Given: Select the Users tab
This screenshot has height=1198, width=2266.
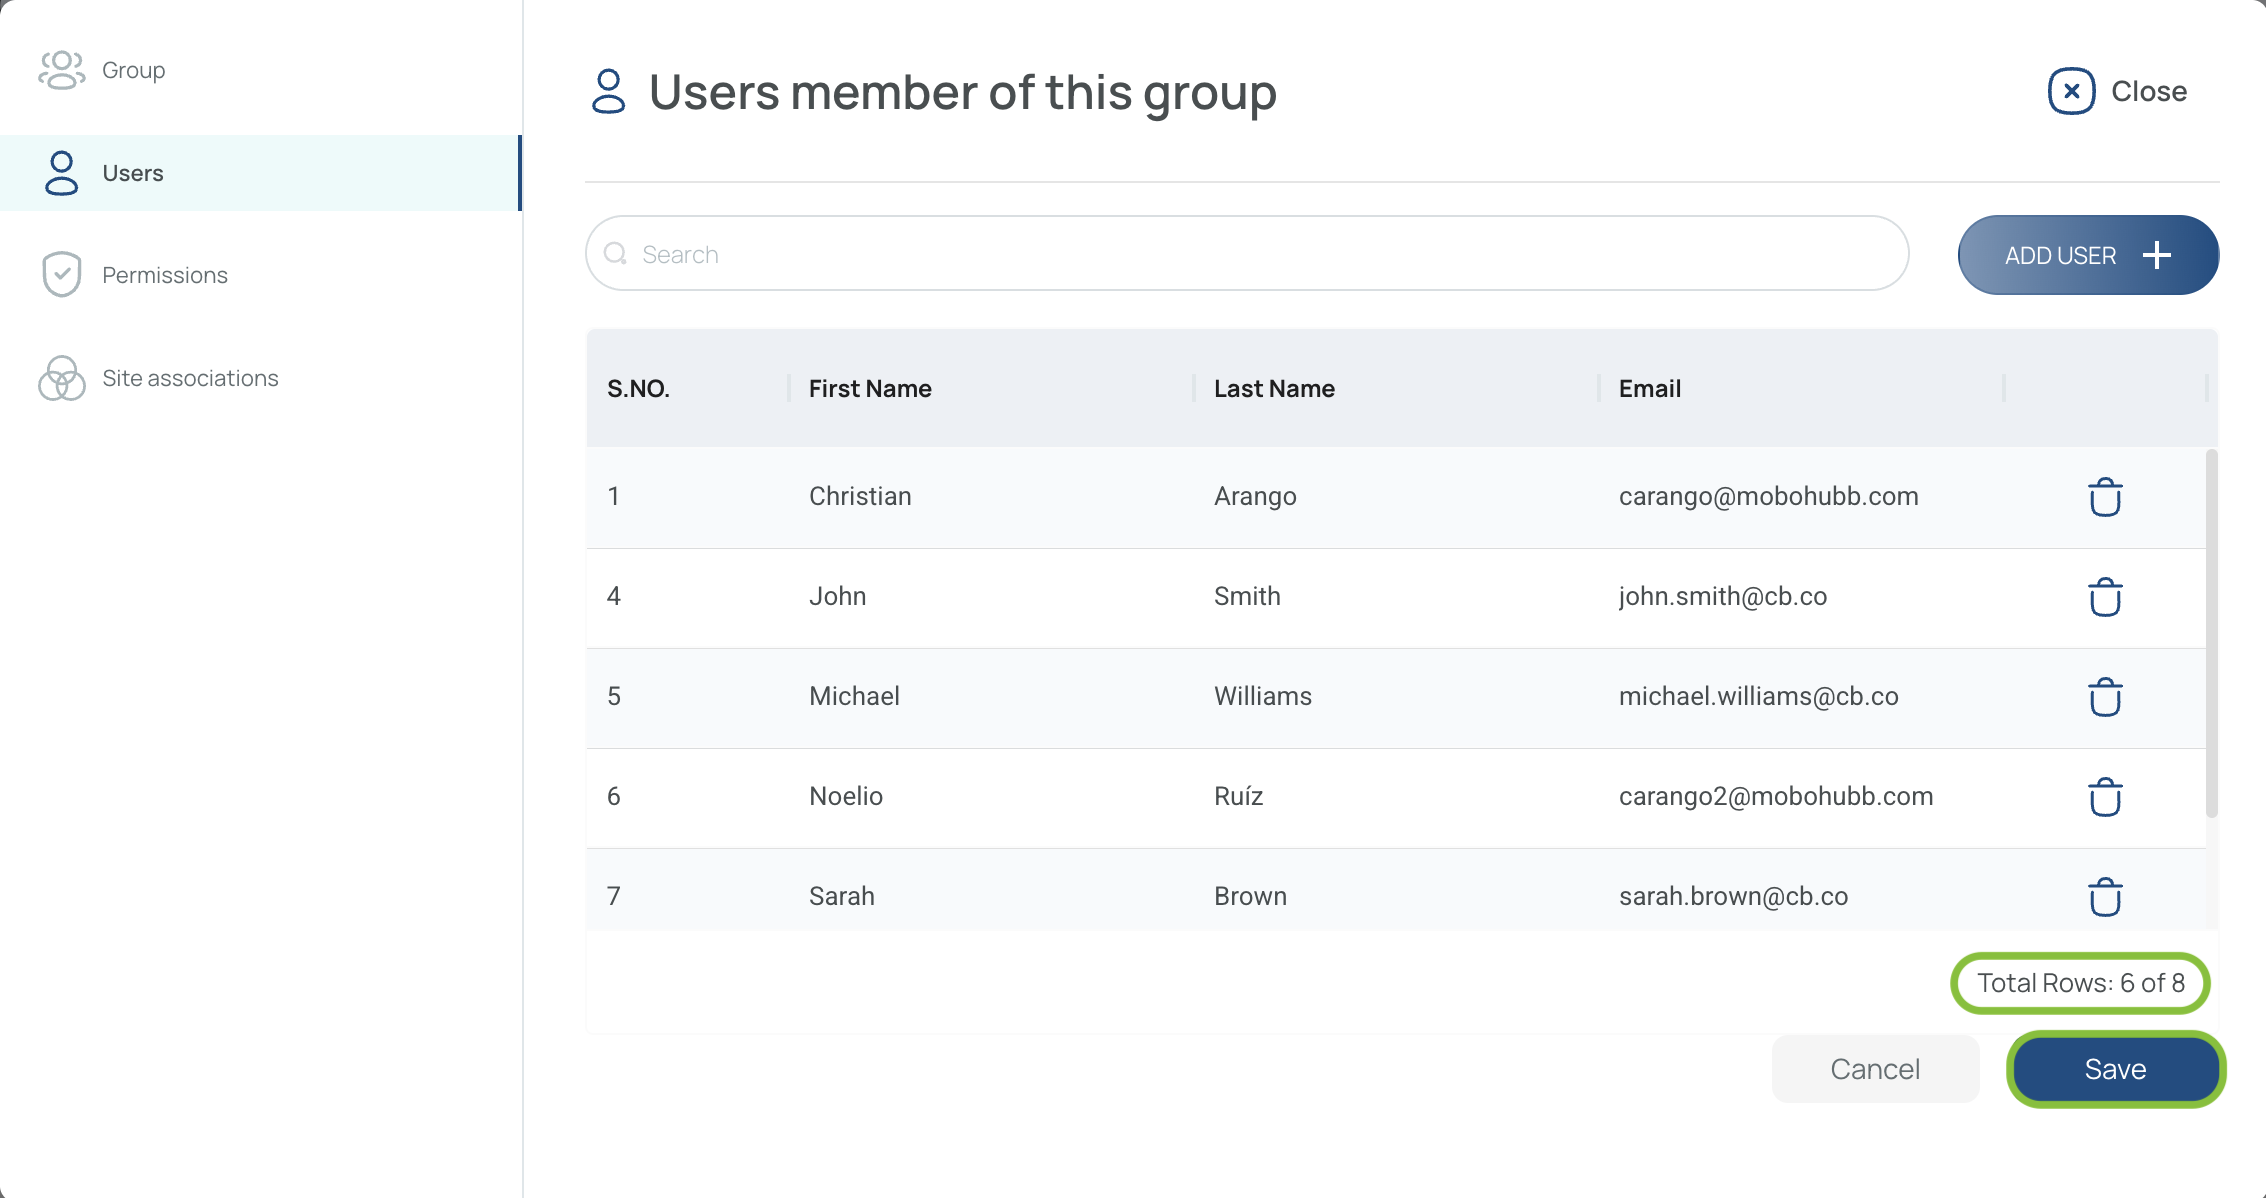Looking at the screenshot, I should [x=260, y=173].
